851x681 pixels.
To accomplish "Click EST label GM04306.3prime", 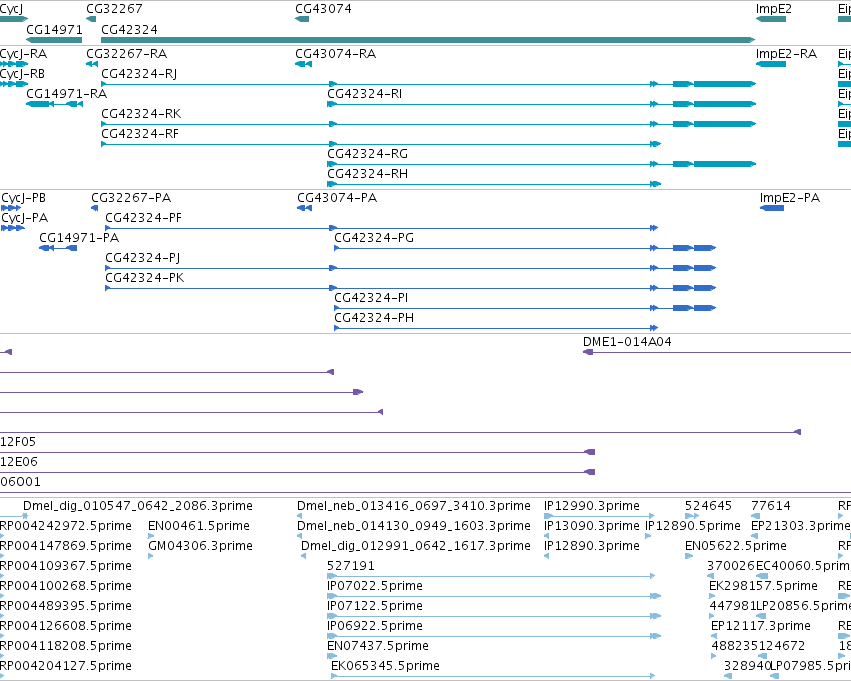I will [200, 546].
